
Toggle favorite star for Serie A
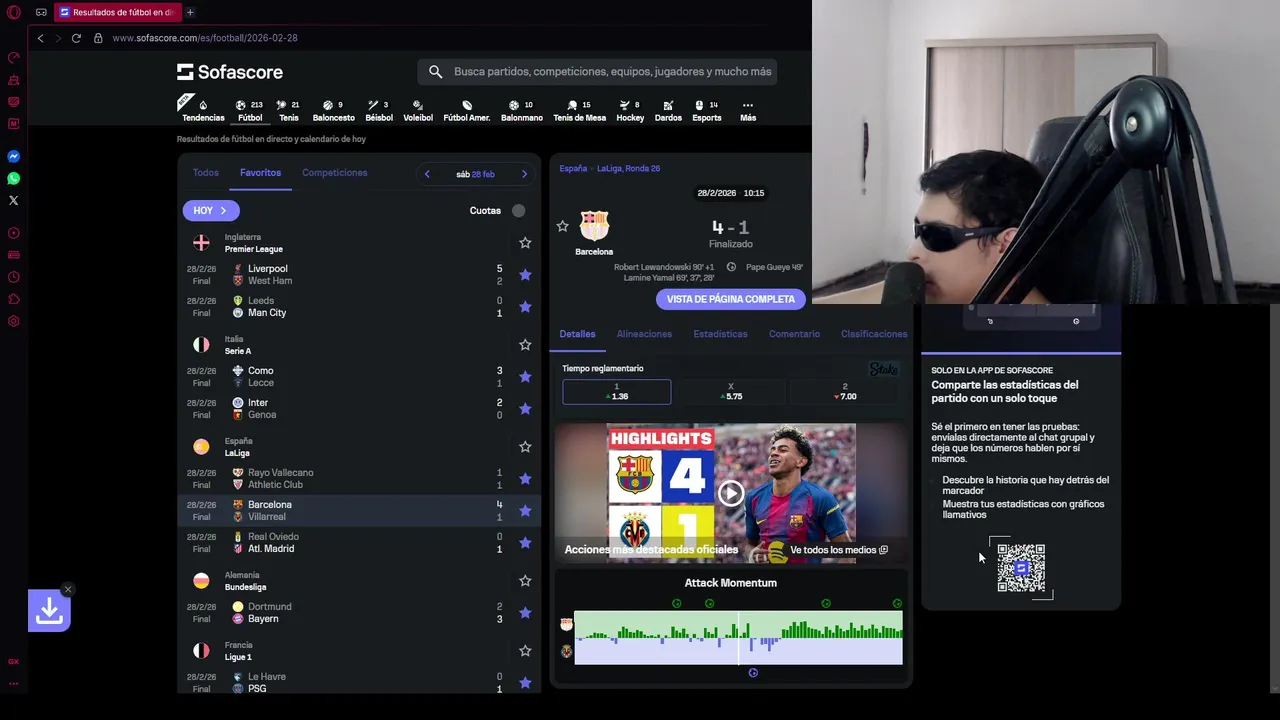point(525,345)
